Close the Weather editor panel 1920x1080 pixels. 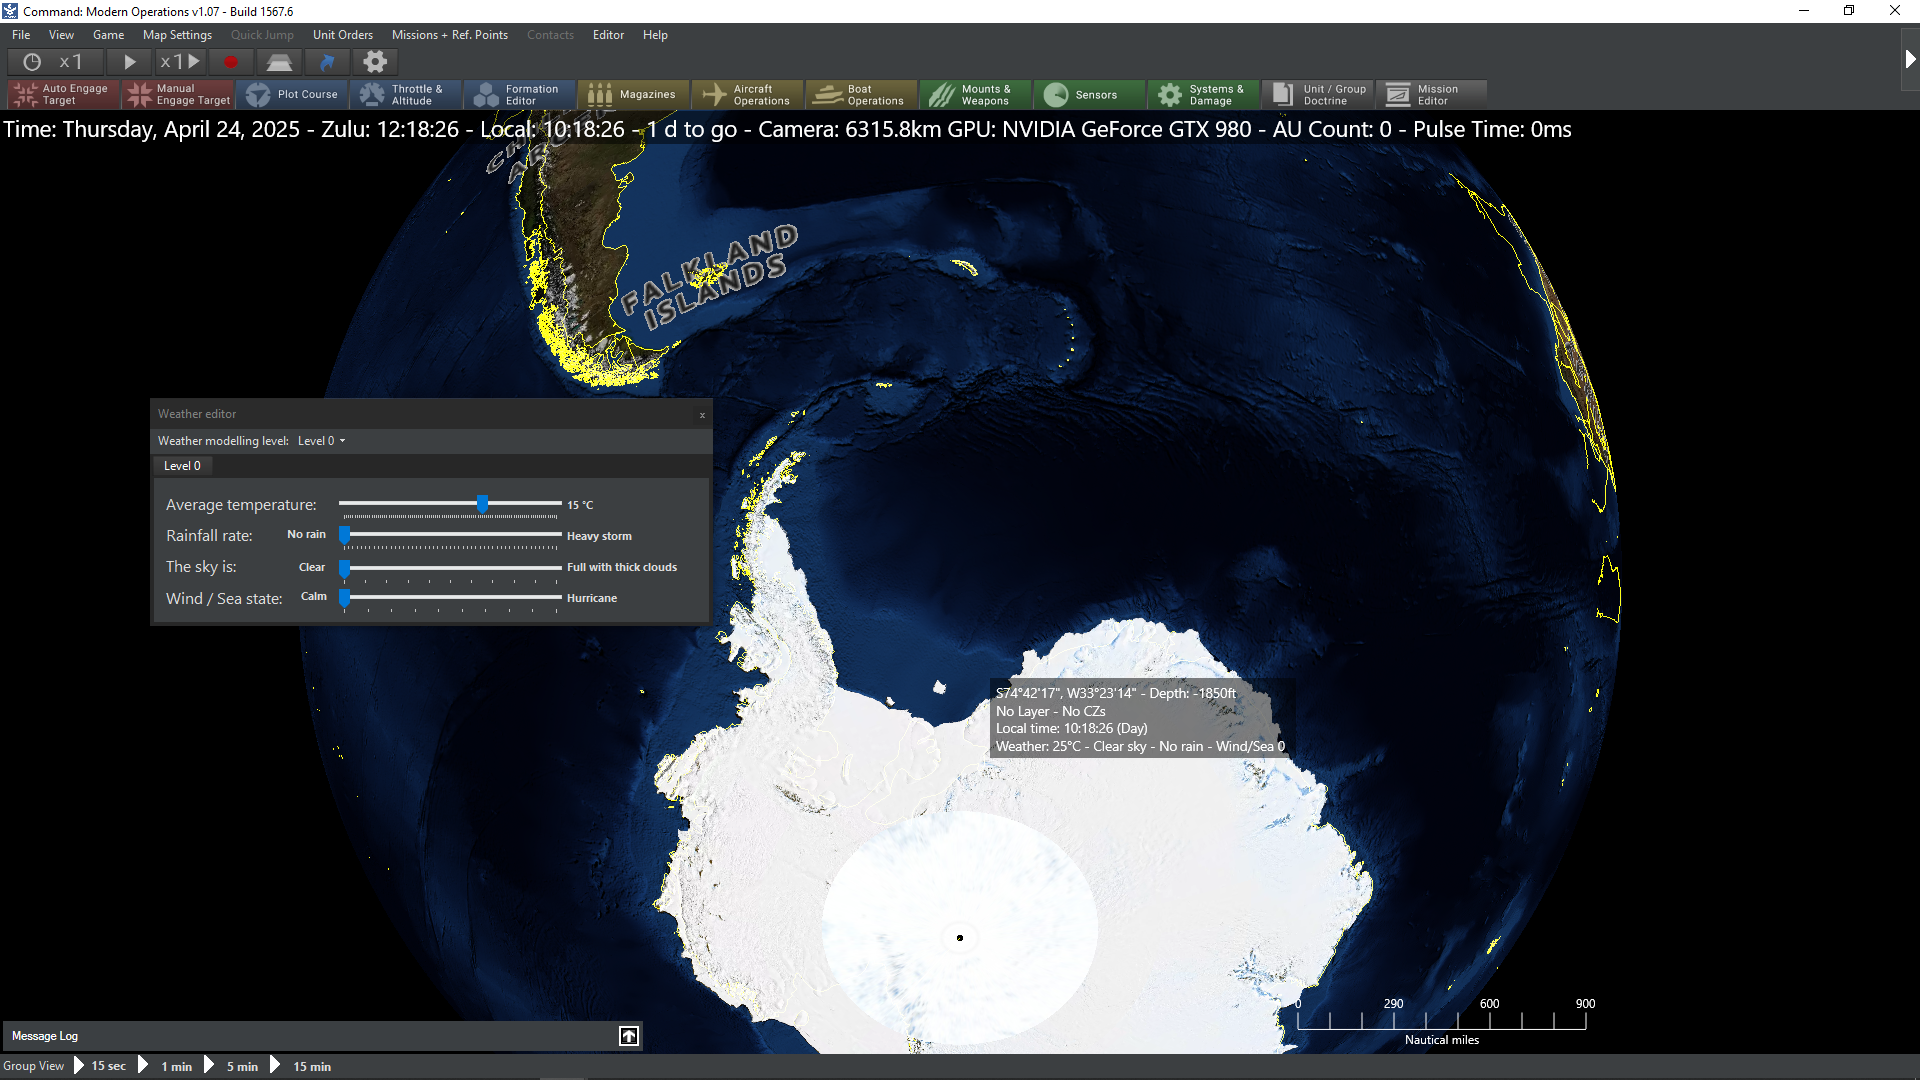pyautogui.click(x=702, y=415)
